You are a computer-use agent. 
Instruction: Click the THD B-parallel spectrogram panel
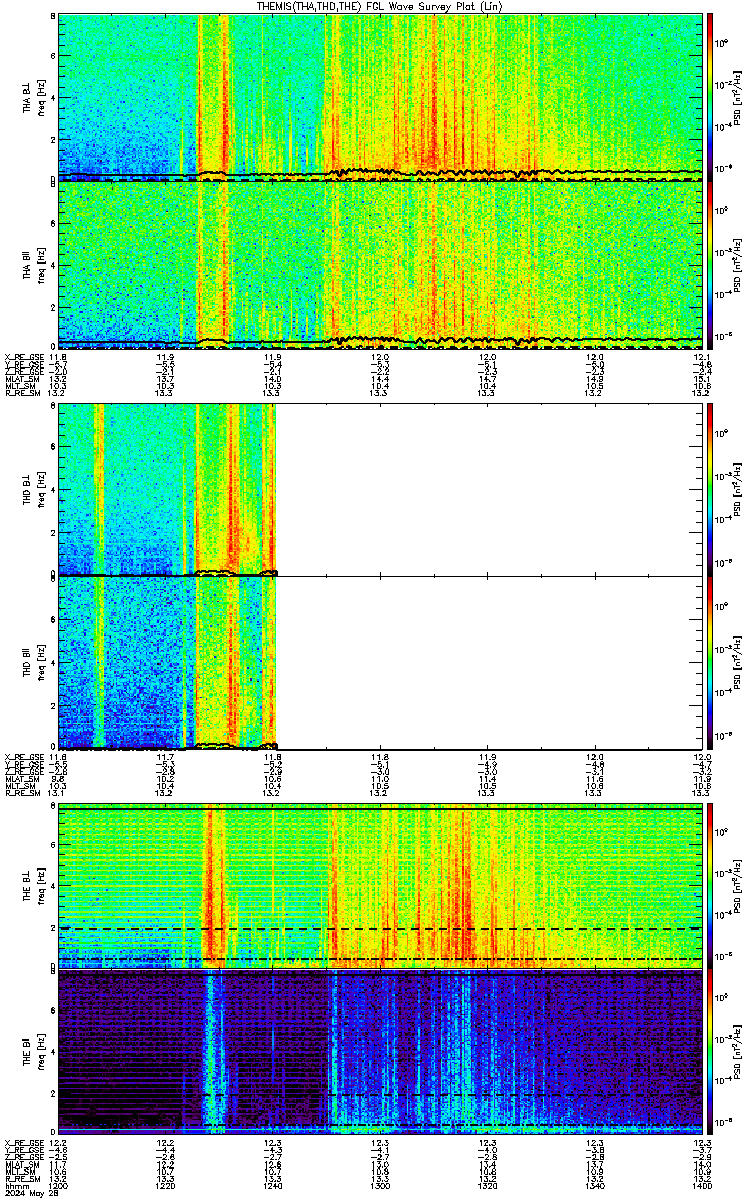379,662
